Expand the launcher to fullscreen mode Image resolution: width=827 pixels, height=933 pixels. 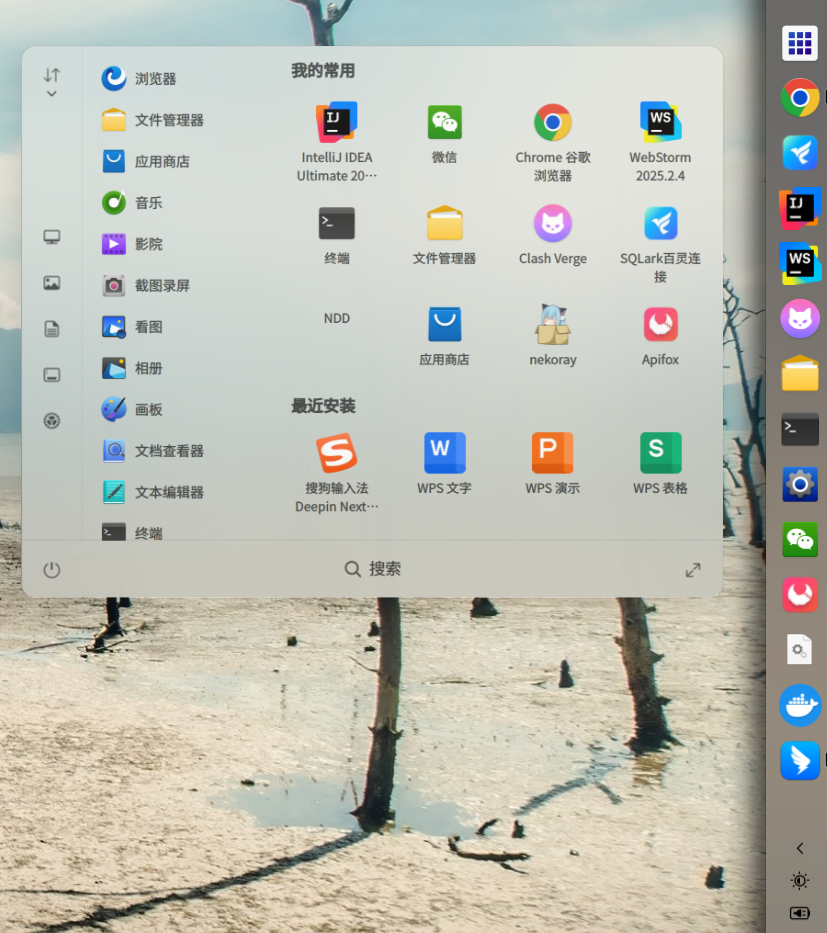(693, 570)
